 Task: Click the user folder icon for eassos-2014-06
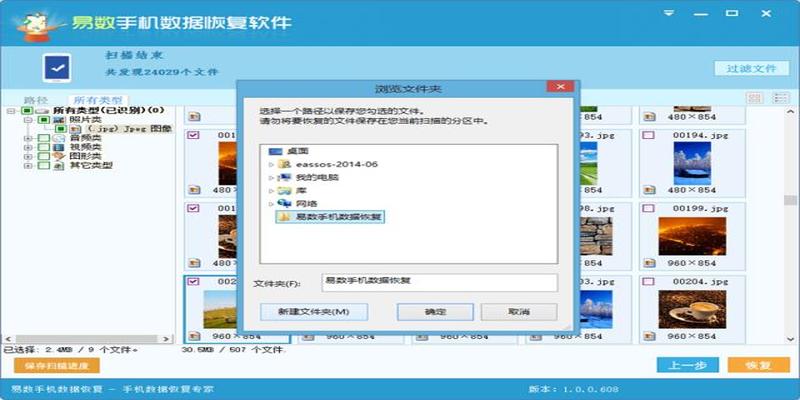[284, 164]
